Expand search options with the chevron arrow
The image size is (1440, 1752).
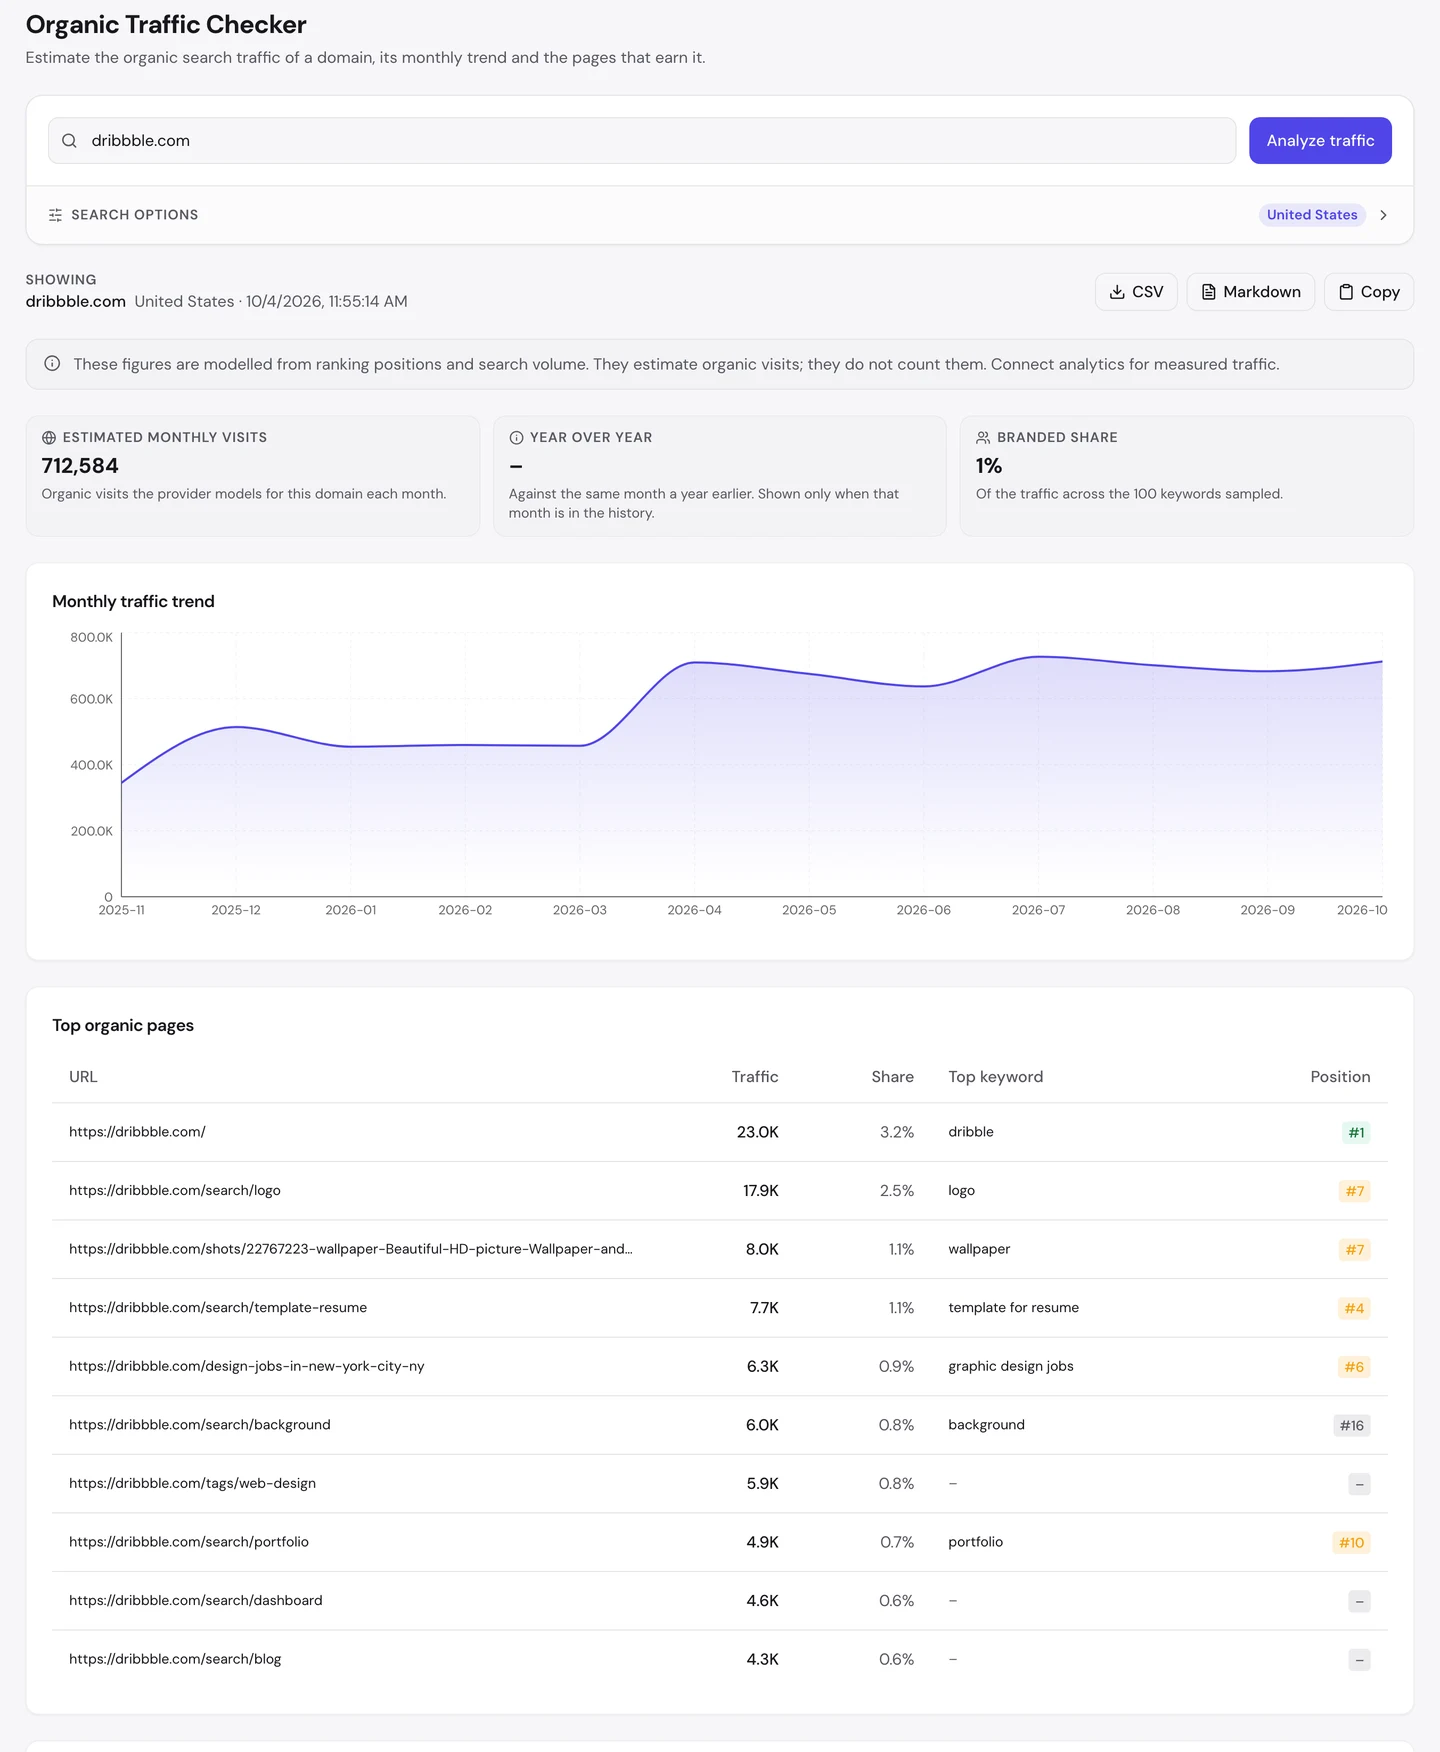(1383, 215)
